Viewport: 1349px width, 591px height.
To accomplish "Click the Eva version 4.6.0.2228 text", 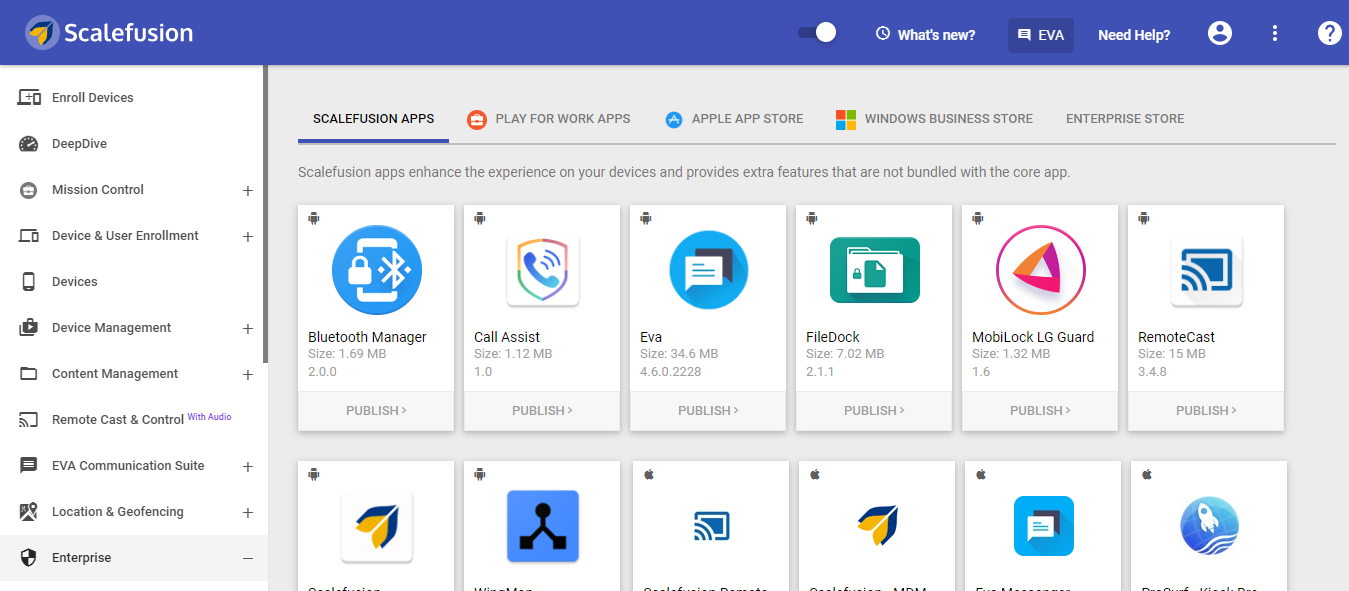I will click(670, 372).
